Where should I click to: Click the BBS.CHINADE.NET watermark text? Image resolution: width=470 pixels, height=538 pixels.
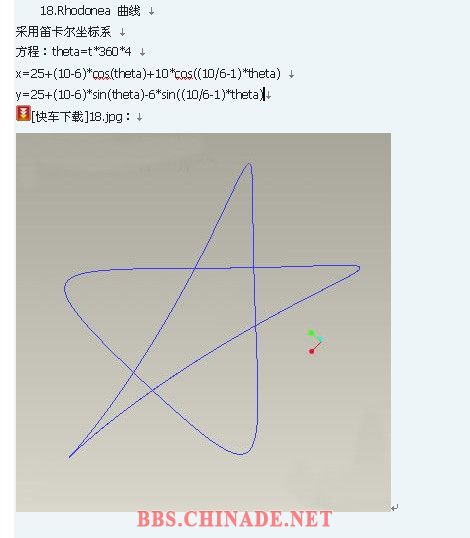[235, 519]
